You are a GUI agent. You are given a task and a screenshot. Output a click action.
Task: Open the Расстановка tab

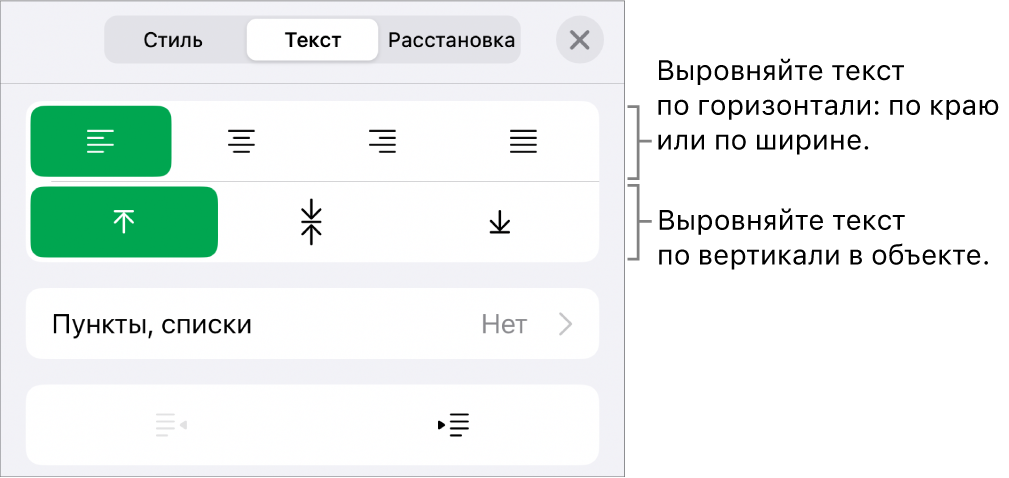452,41
